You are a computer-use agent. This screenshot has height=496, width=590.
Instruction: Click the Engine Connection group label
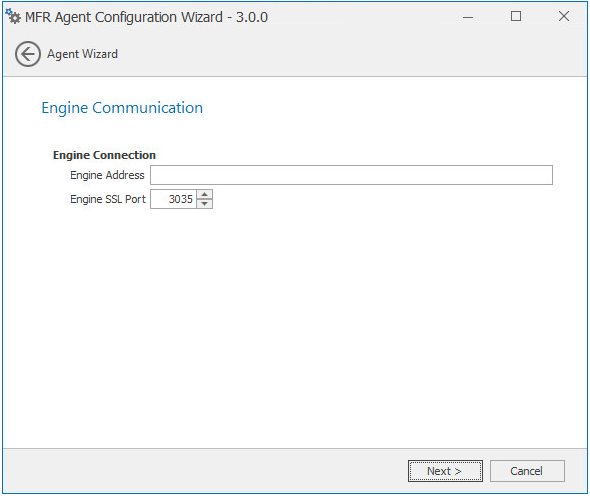pyautogui.click(x=104, y=155)
